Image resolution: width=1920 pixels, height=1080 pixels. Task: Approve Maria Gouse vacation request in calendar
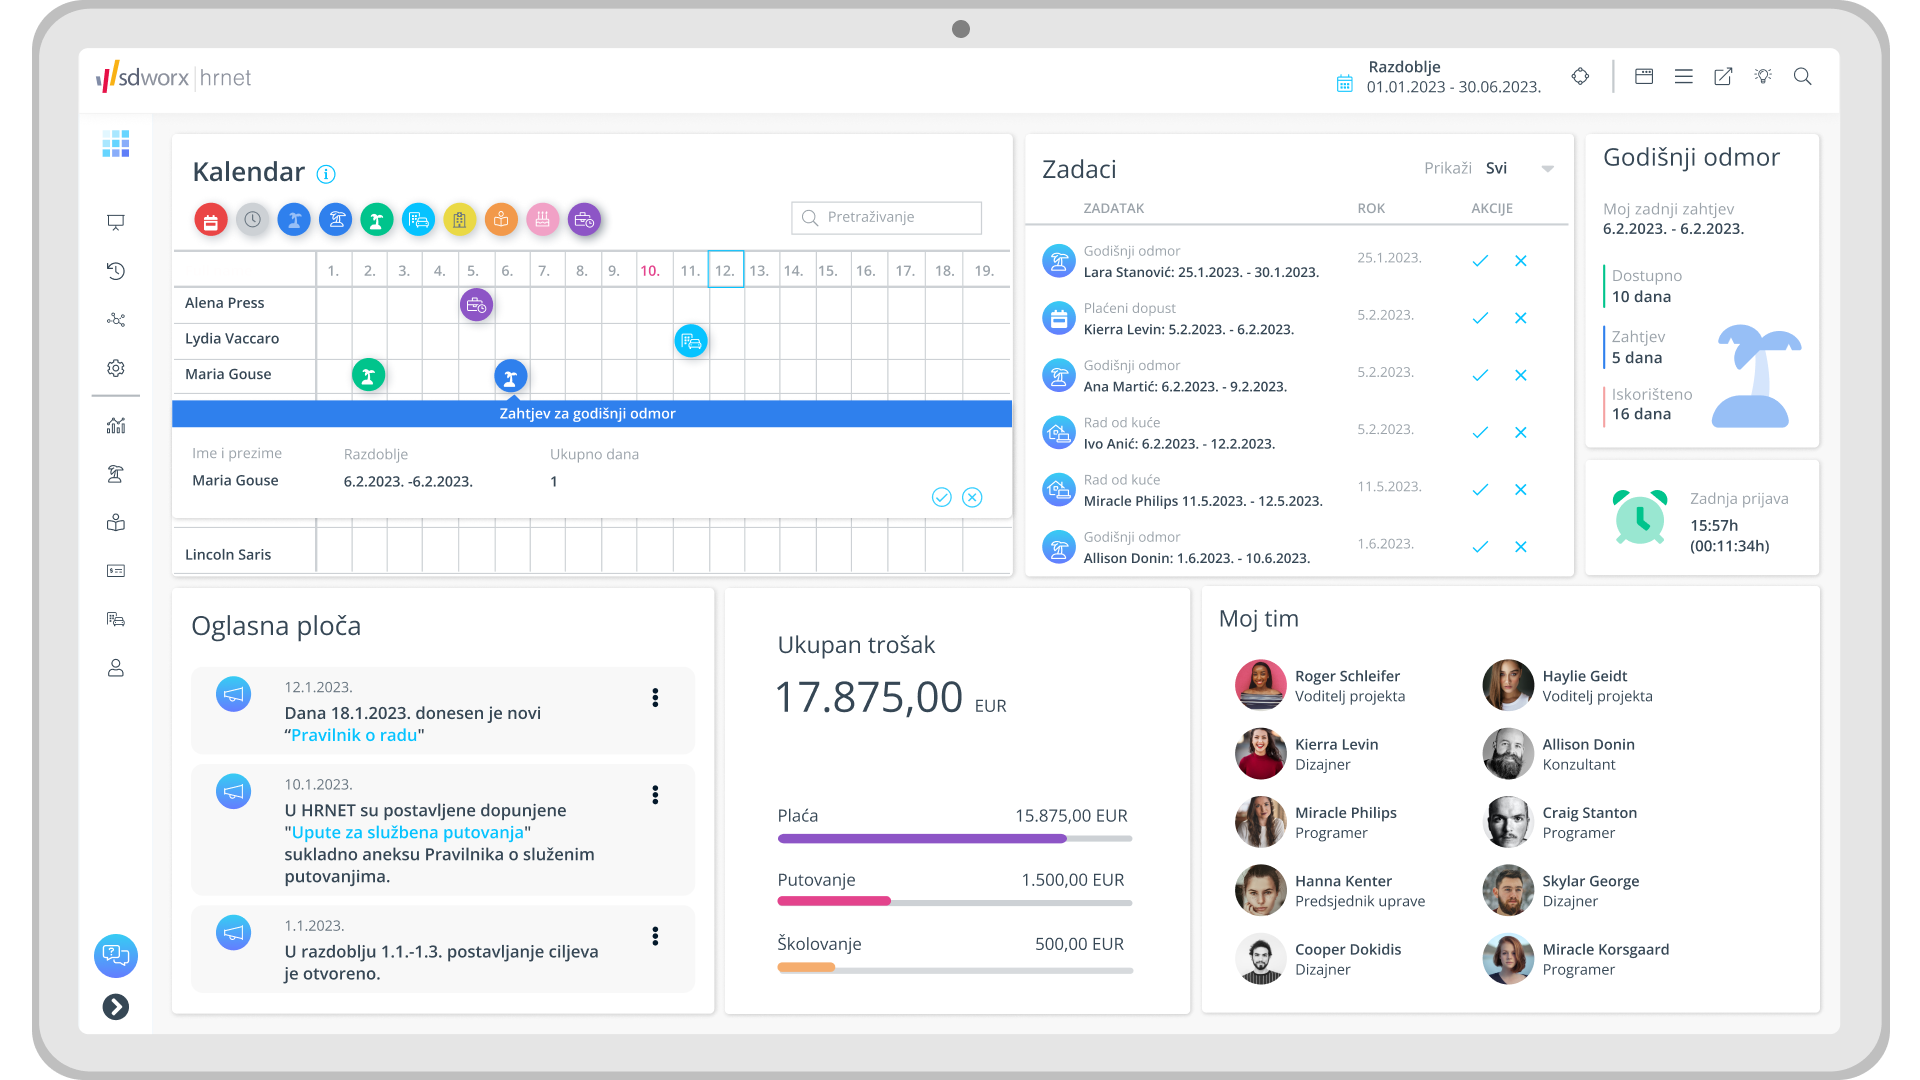click(941, 497)
